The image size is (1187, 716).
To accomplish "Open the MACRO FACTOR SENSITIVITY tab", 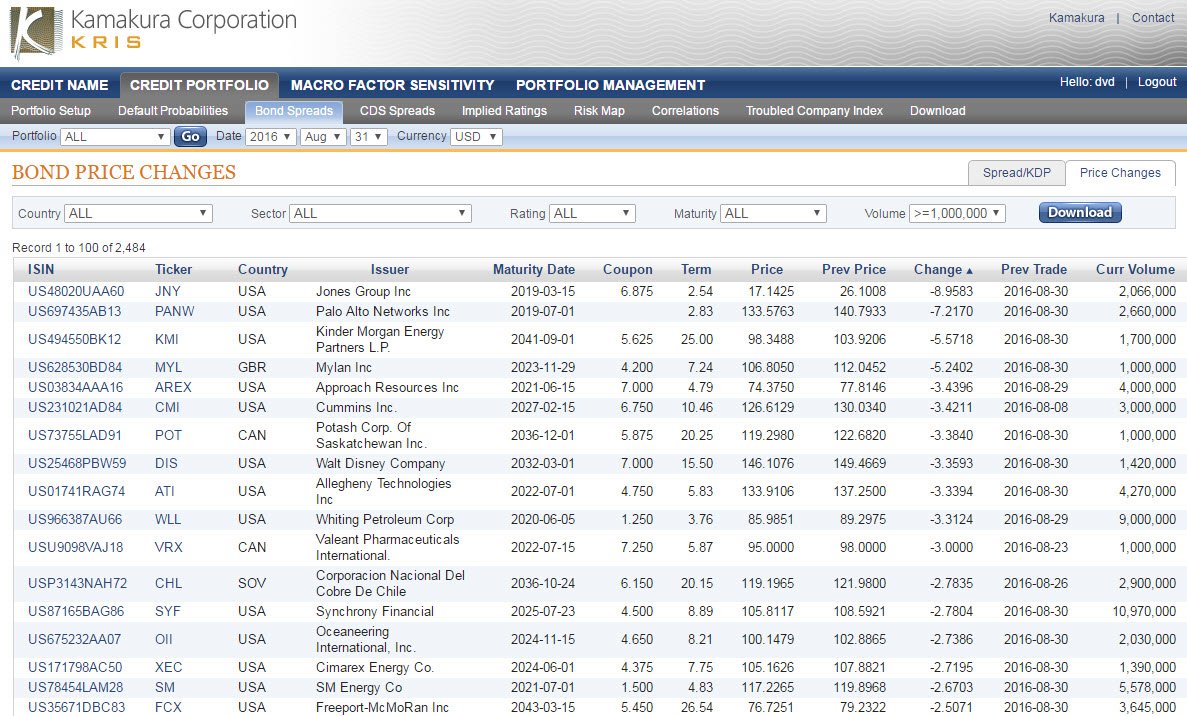I will click(392, 86).
